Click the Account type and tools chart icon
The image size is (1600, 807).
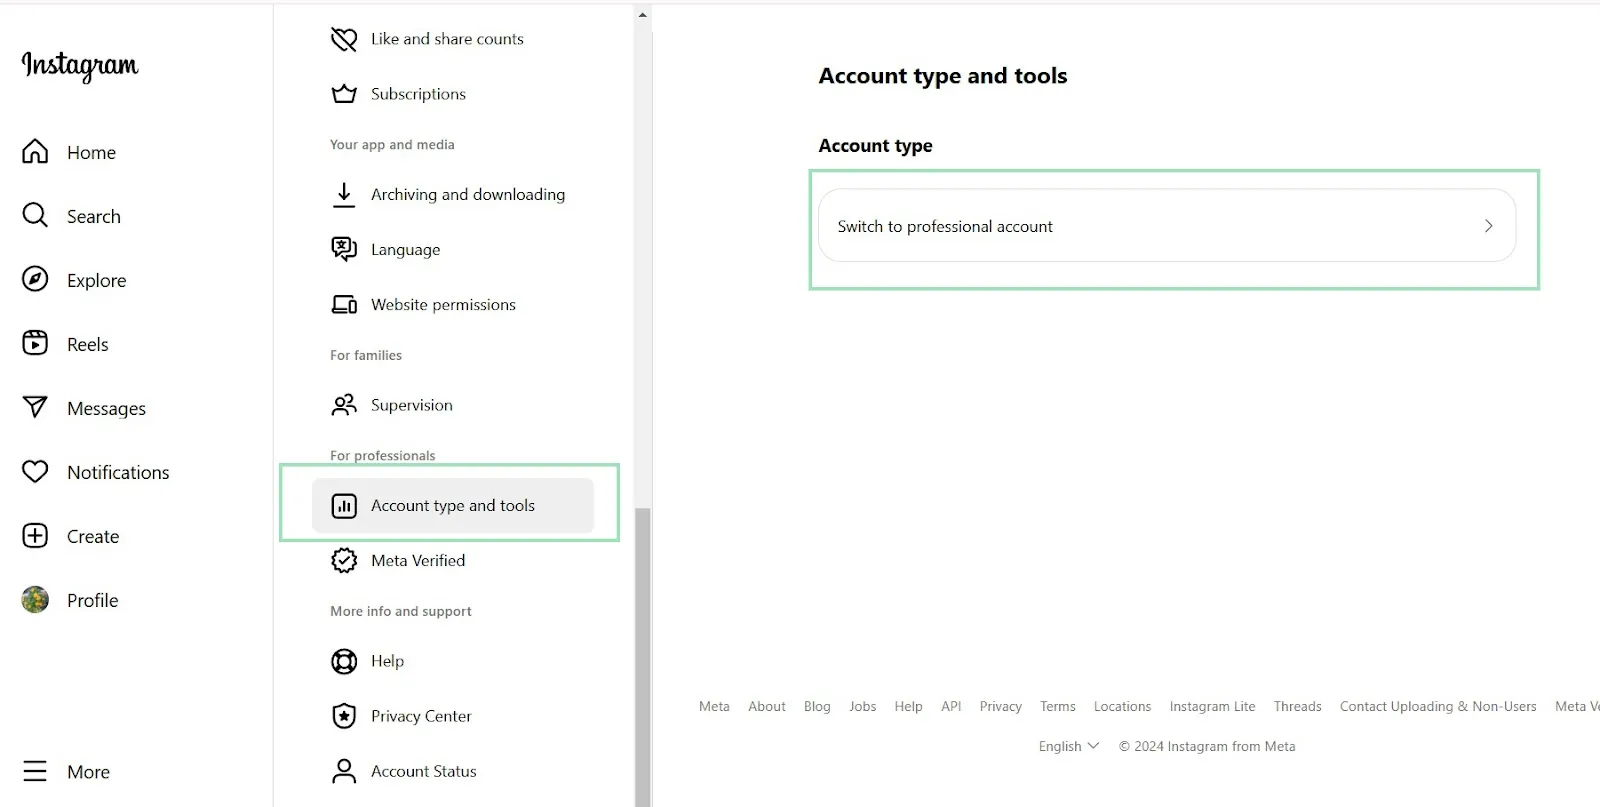coord(344,506)
